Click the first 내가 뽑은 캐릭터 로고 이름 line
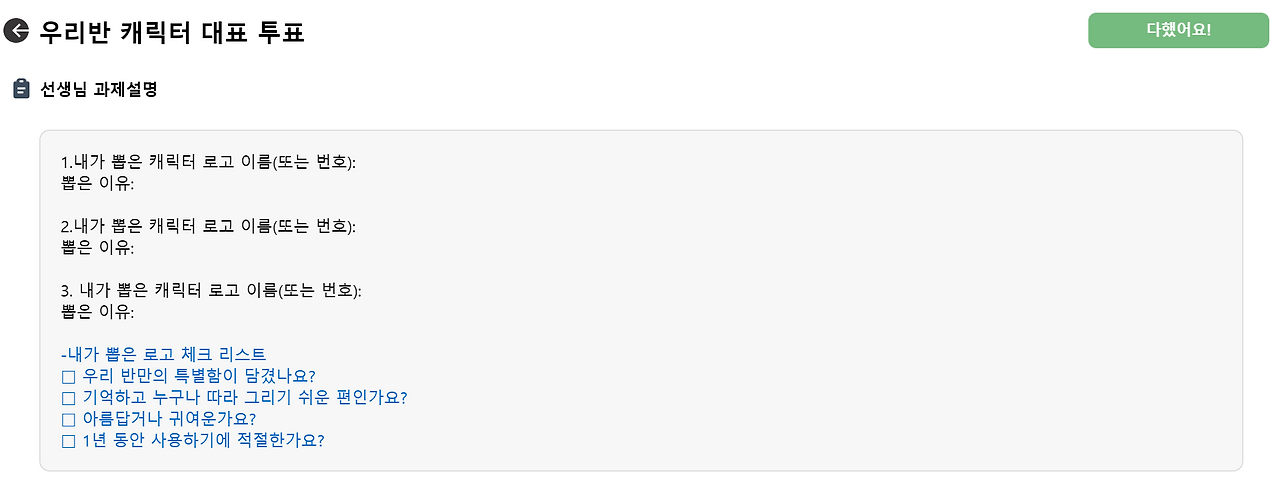1280x482 pixels. [209, 162]
